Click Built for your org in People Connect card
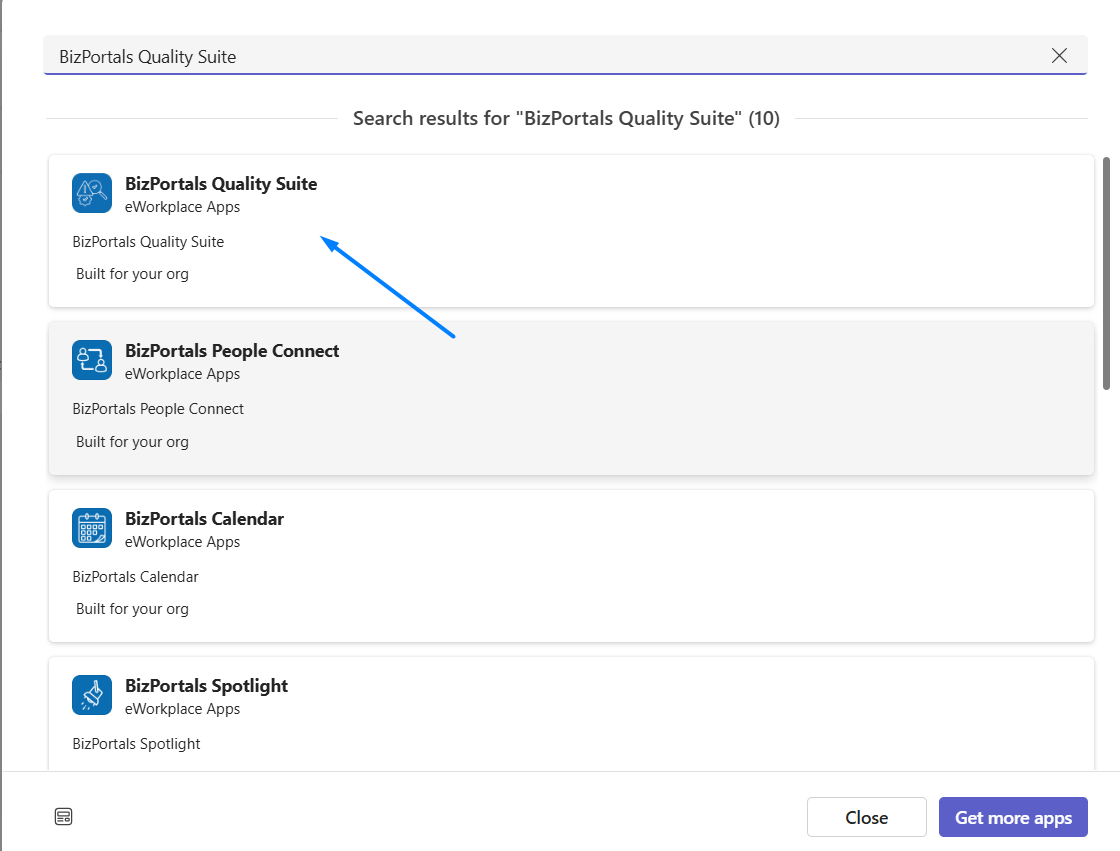This screenshot has height=851, width=1120. pyautogui.click(x=132, y=442)
